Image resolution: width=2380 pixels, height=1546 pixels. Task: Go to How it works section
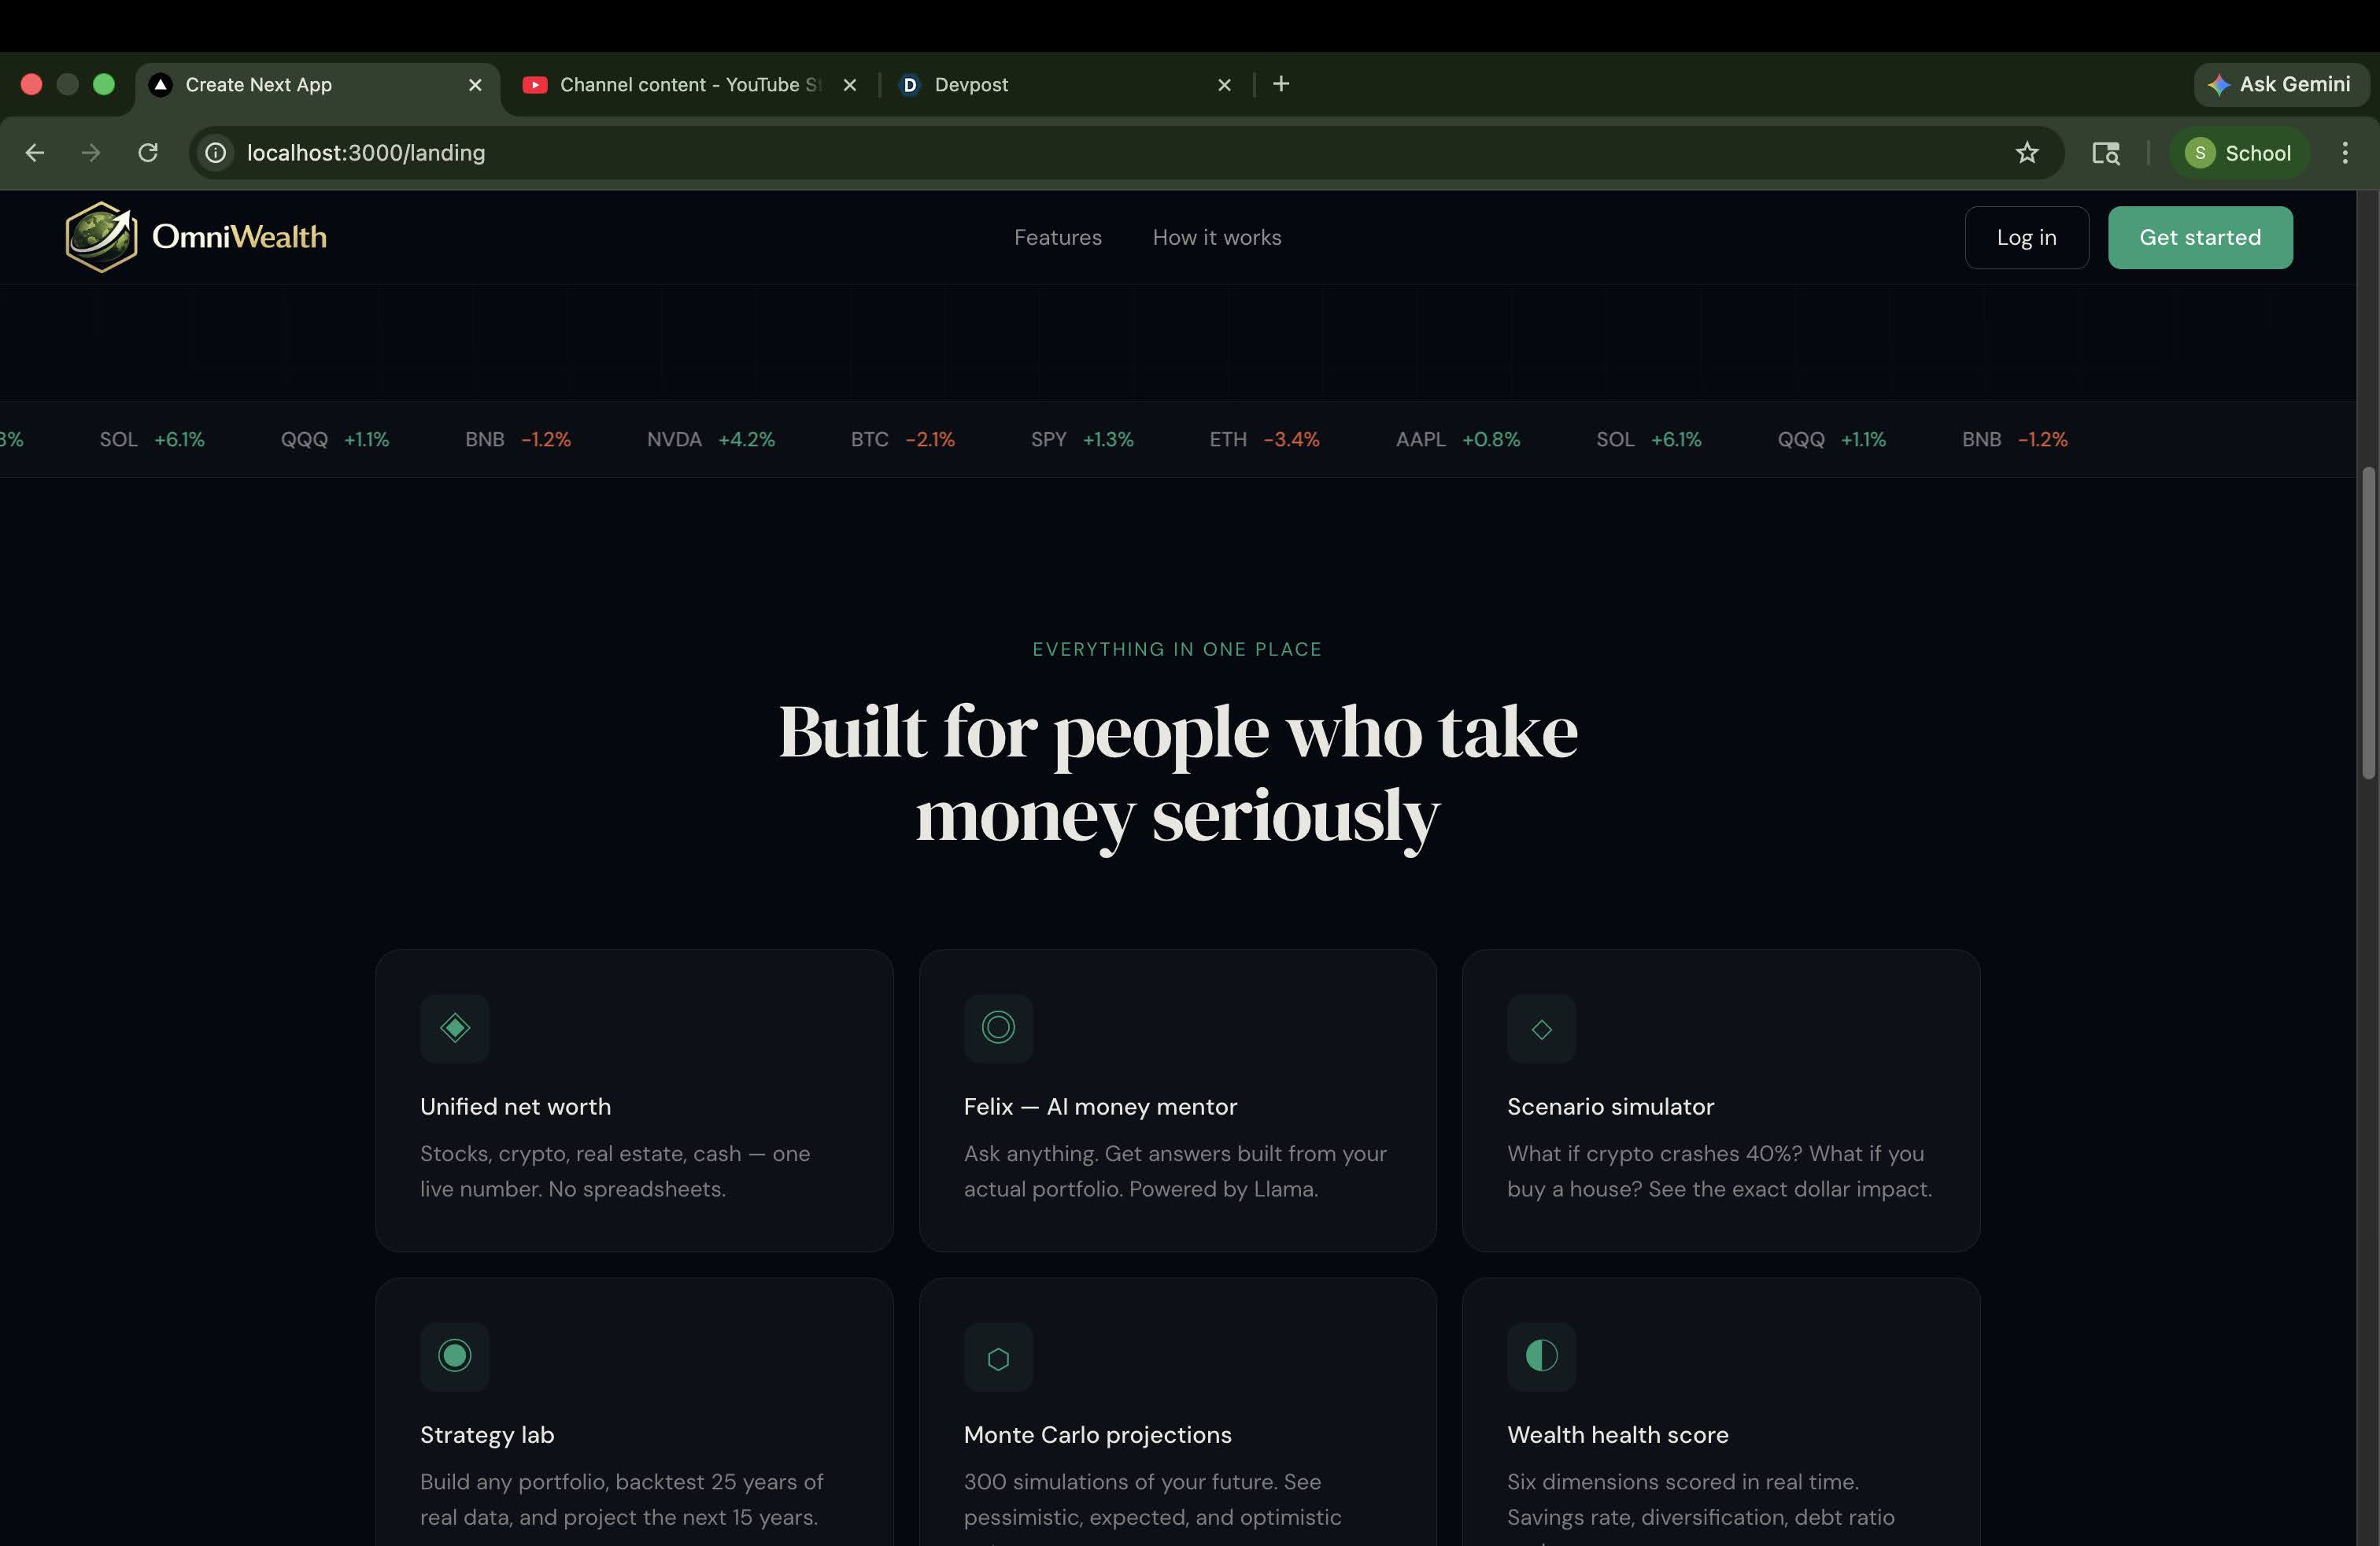coord(1216,238)
